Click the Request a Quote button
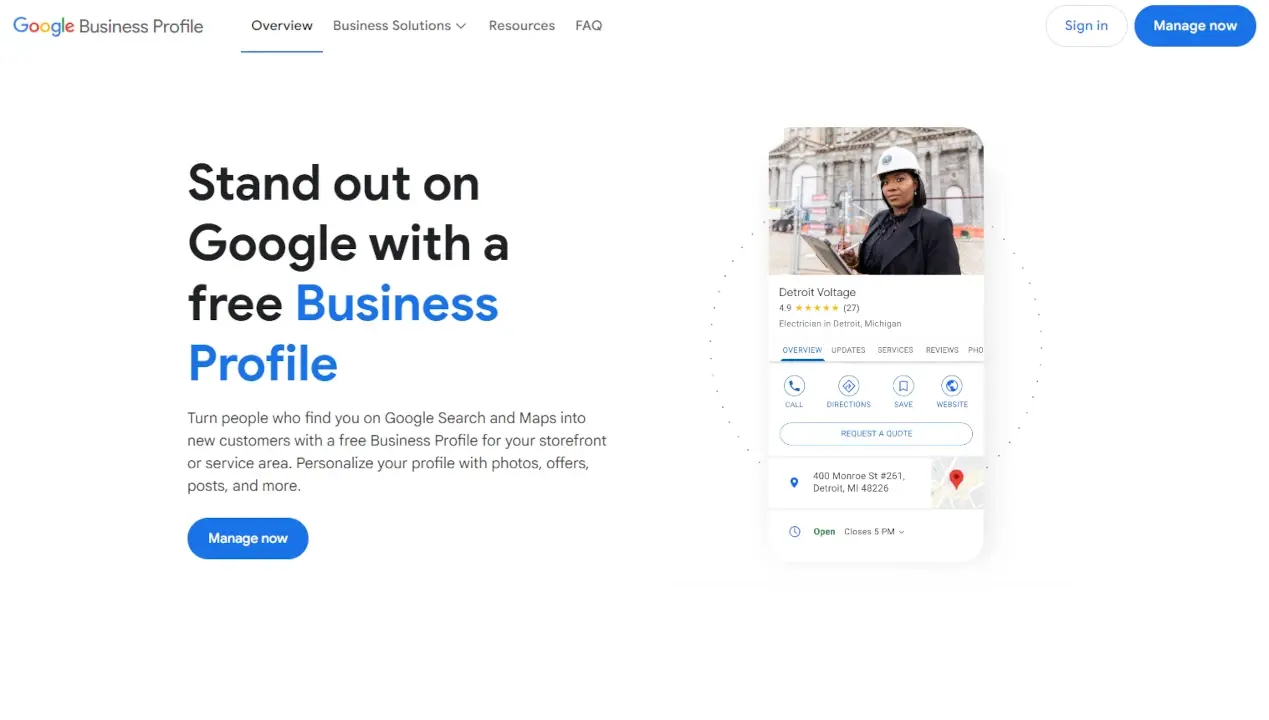 pos(876,434)
